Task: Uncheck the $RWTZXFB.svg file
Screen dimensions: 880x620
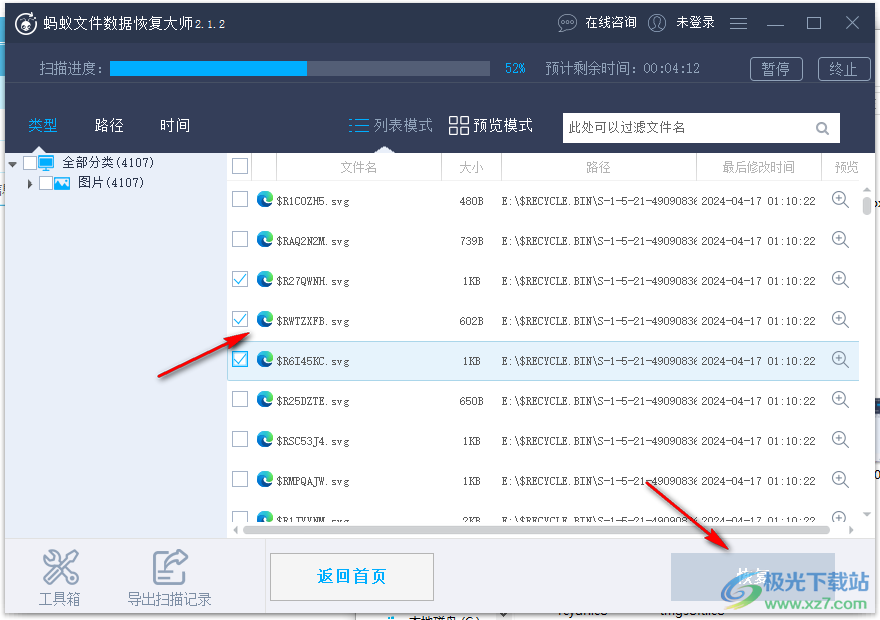Action: (240, 319)
